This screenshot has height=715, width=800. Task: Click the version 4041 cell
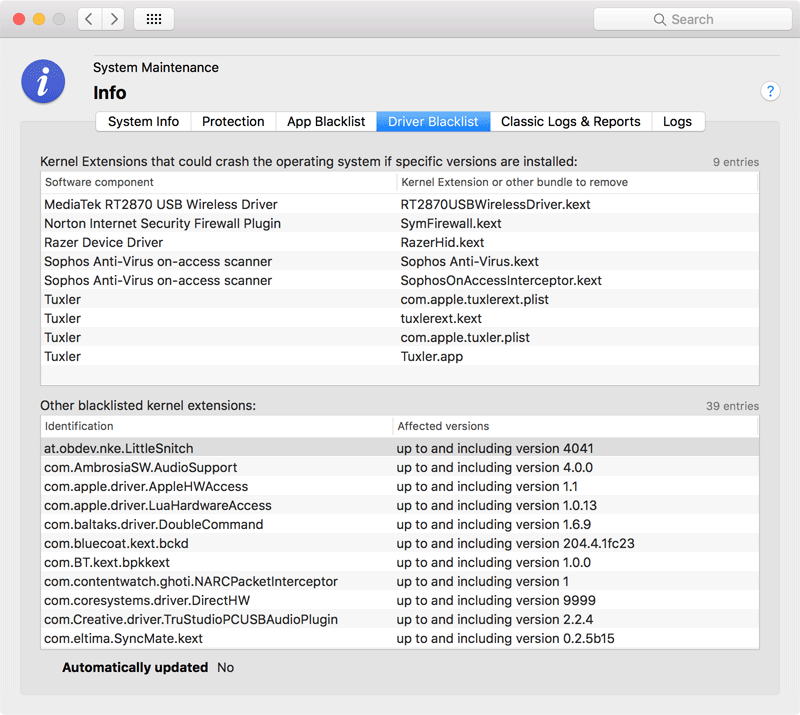pos(495,448)
